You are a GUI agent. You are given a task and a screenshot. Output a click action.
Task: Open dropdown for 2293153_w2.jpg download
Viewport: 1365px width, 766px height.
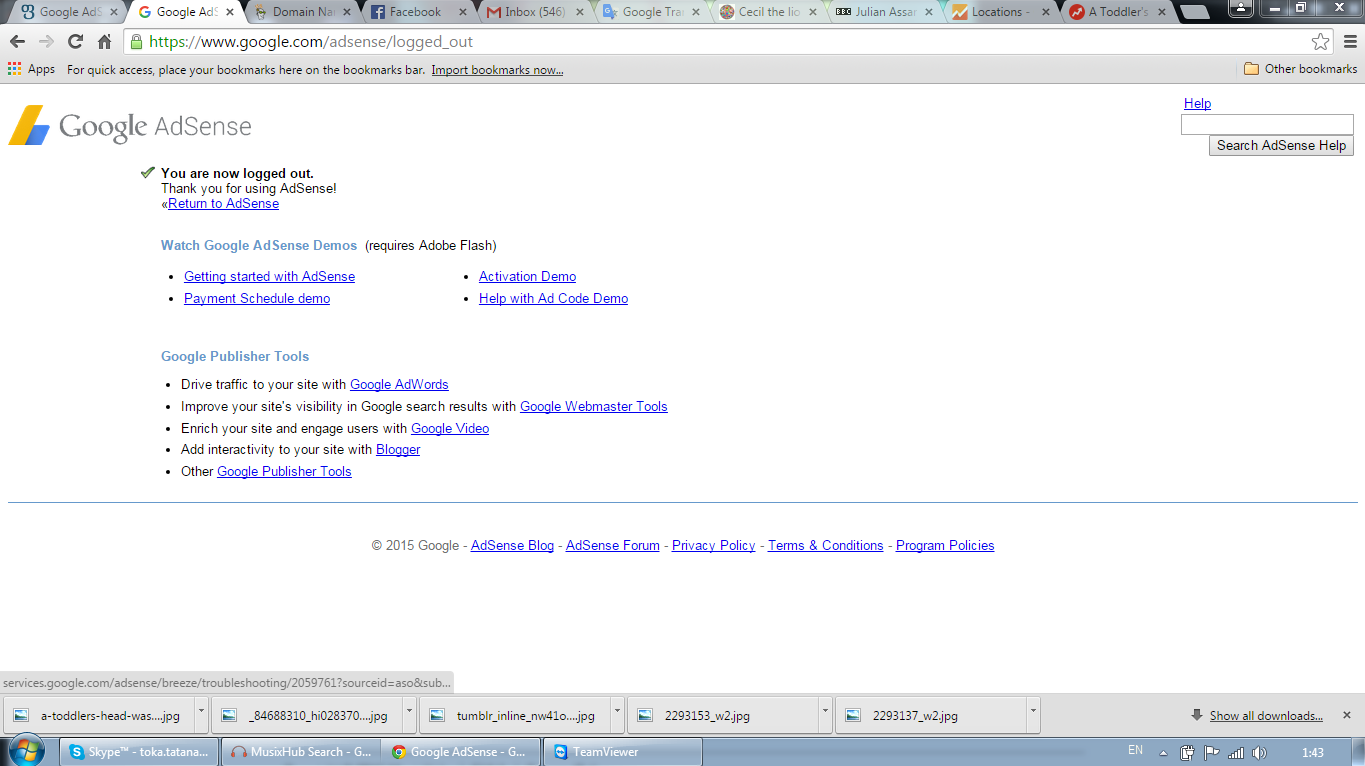(825, 715)
